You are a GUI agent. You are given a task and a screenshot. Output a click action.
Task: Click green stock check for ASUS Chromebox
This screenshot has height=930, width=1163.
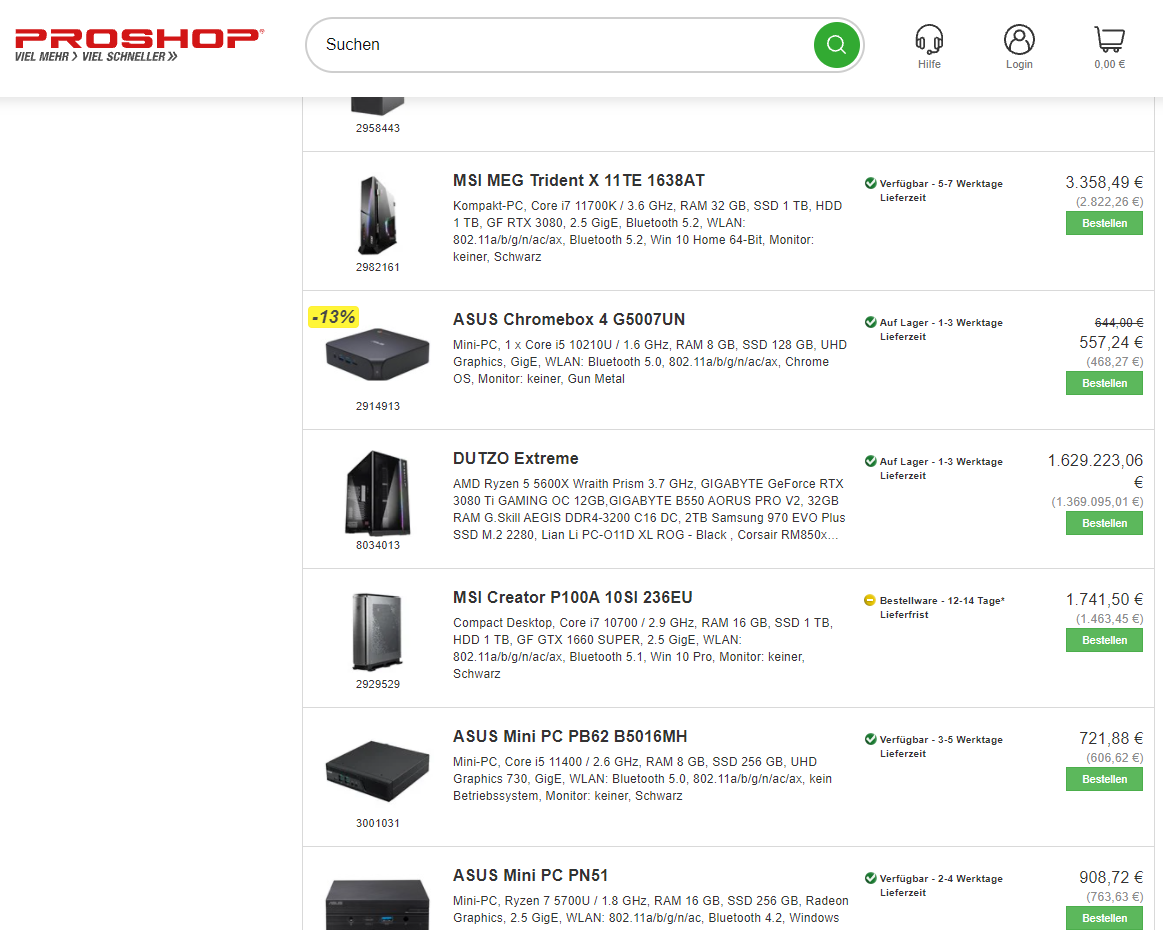871,322
